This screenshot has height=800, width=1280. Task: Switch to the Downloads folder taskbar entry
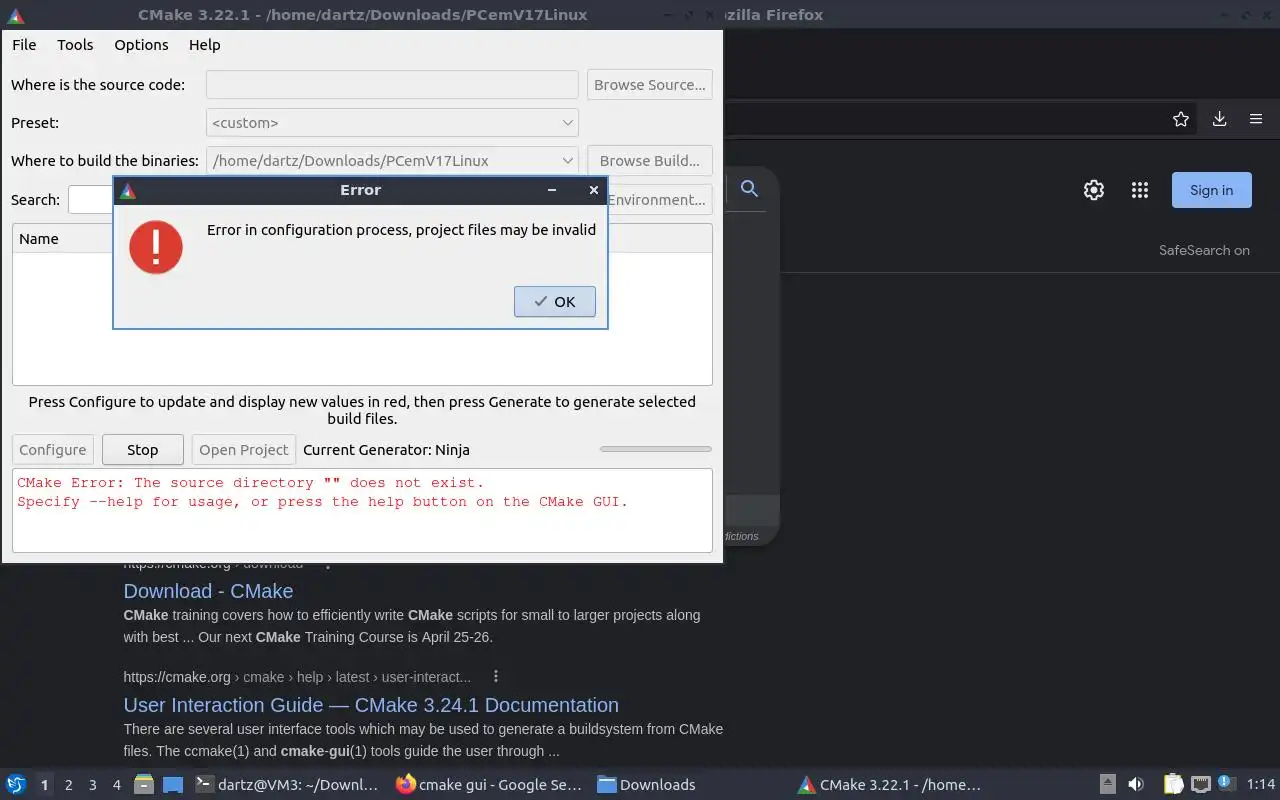click(646, 785)
